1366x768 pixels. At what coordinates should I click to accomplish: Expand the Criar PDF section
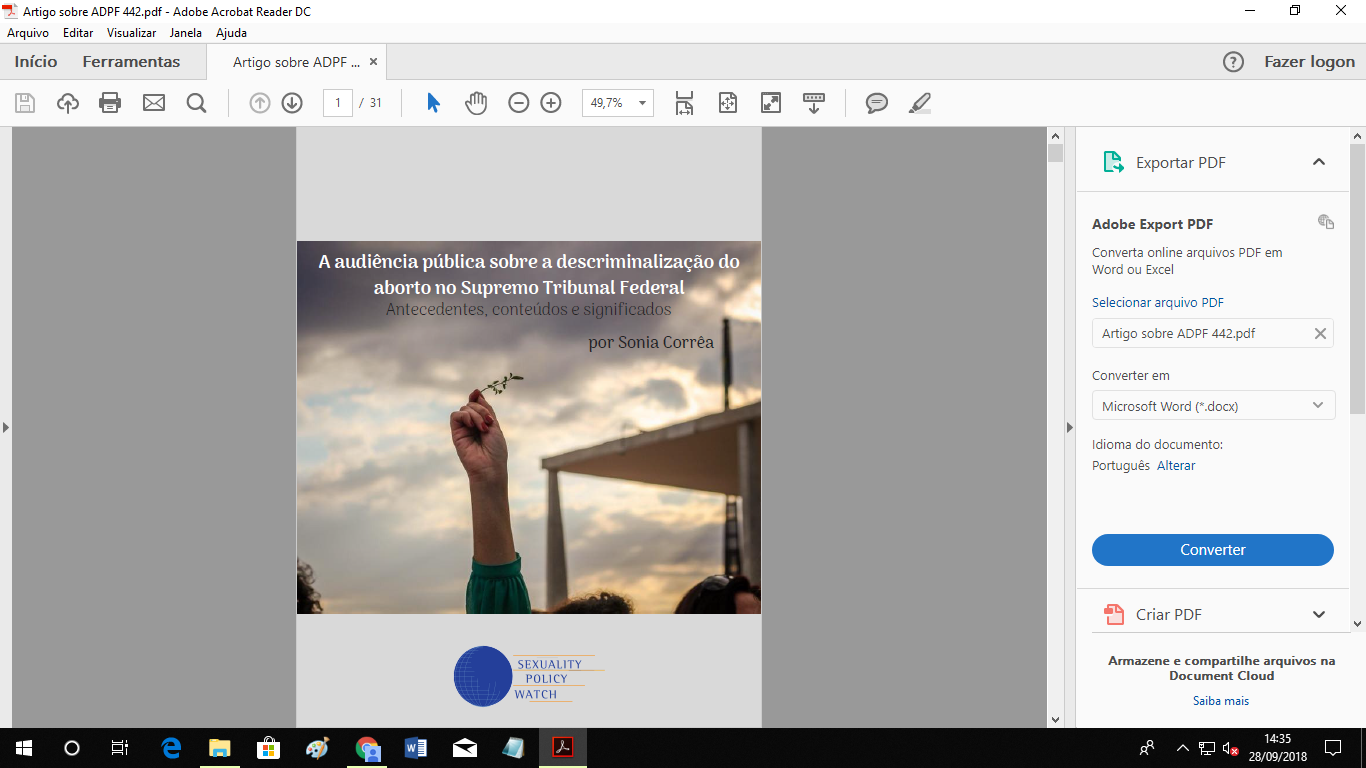[1319, 614]
